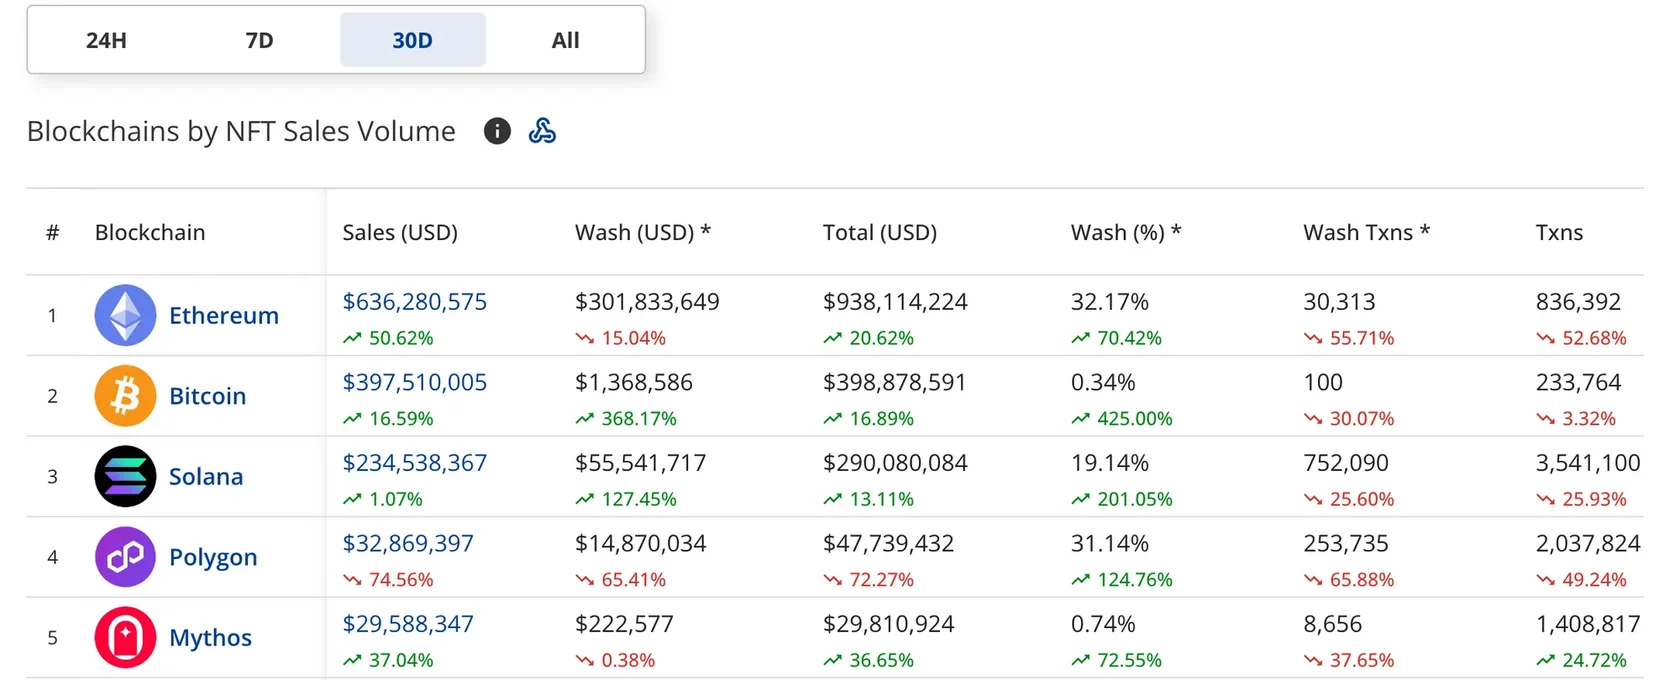Show the All time range
This screenshot has height=680, width=1680.
coord(565,40)
